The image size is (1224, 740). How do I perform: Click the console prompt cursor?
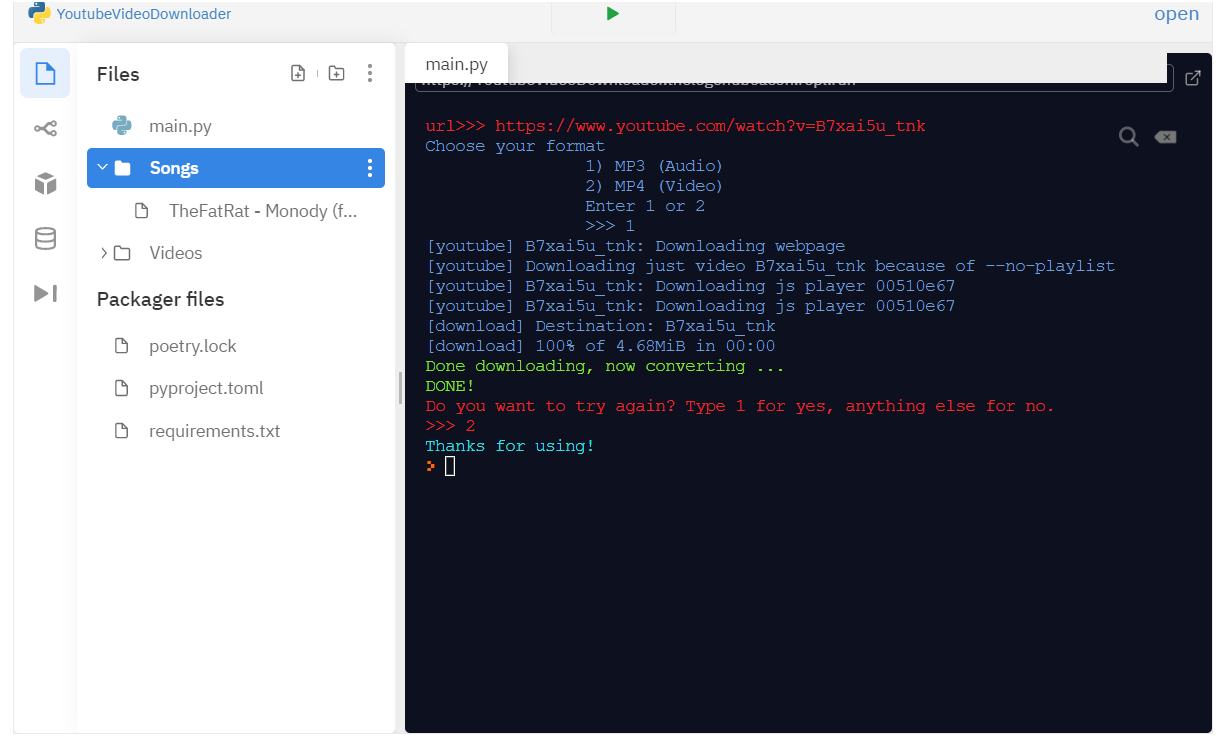[450, 466]
